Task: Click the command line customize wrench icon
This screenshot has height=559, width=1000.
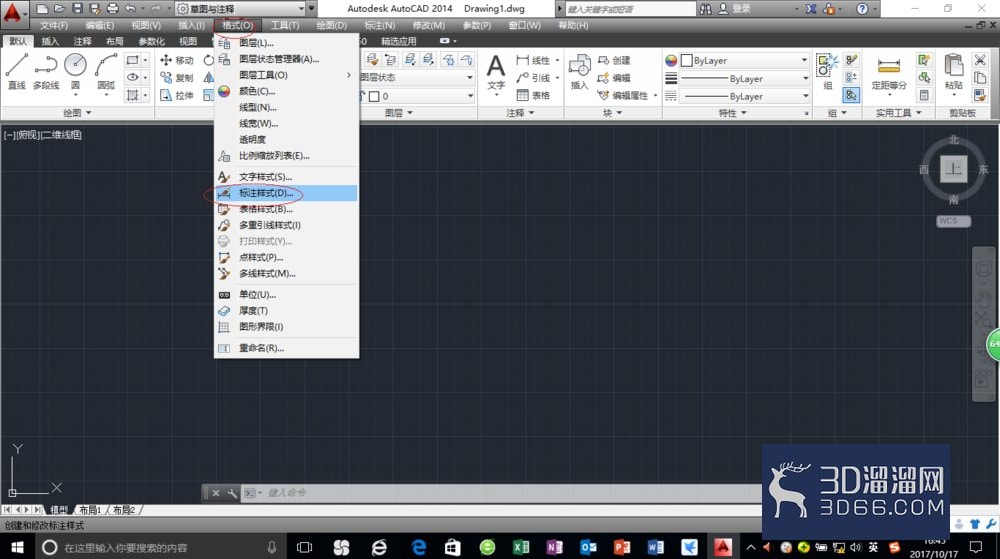Action: pos(232,493)
